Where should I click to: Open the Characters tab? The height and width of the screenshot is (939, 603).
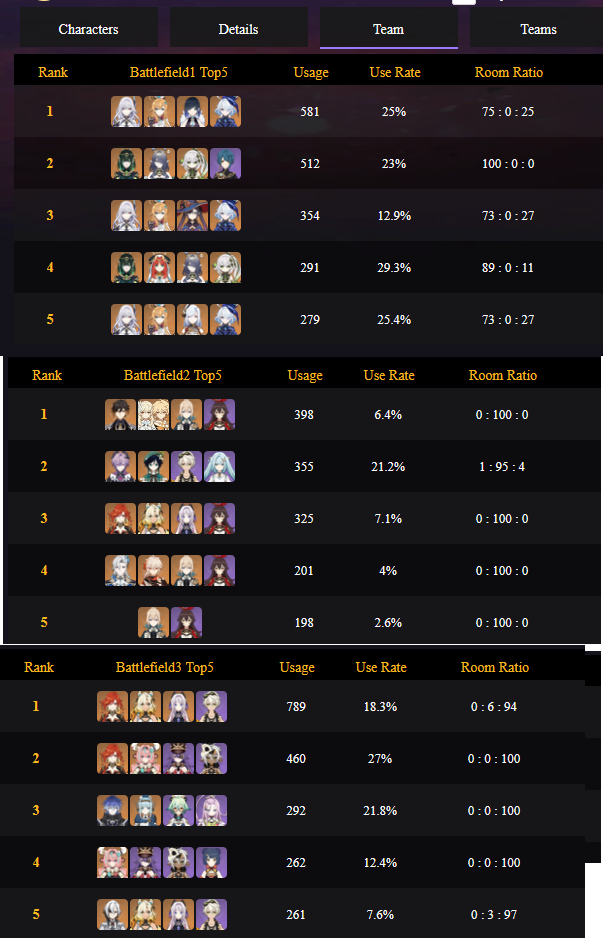(88, 29)
